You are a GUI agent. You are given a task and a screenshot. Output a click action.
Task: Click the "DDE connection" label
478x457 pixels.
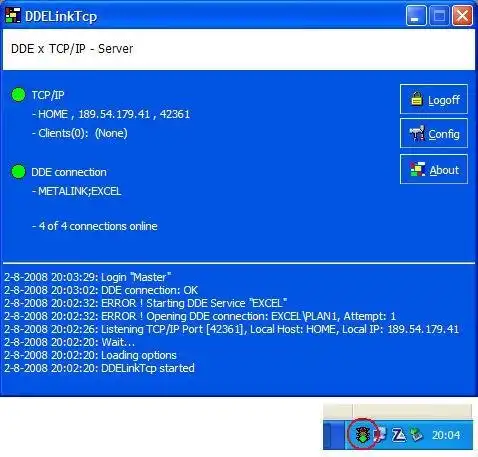[x=69, y=172]
